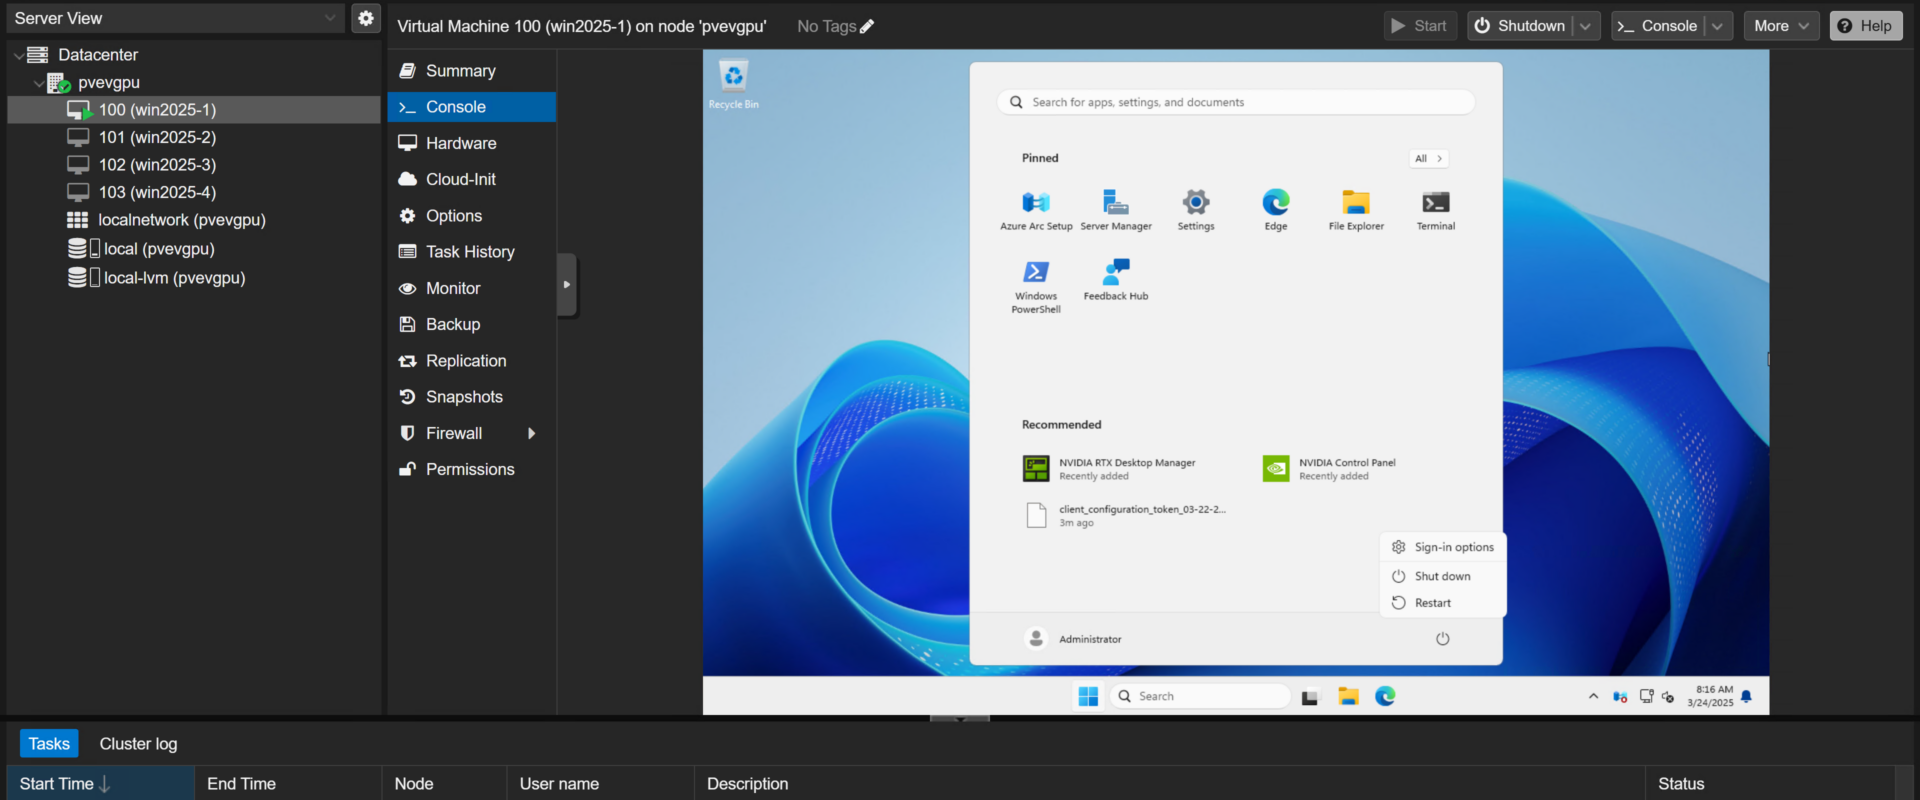Screen dimensions: 1920x800
Task: Select the Recycle Bin desktop icon
Action: click(734, 85)
